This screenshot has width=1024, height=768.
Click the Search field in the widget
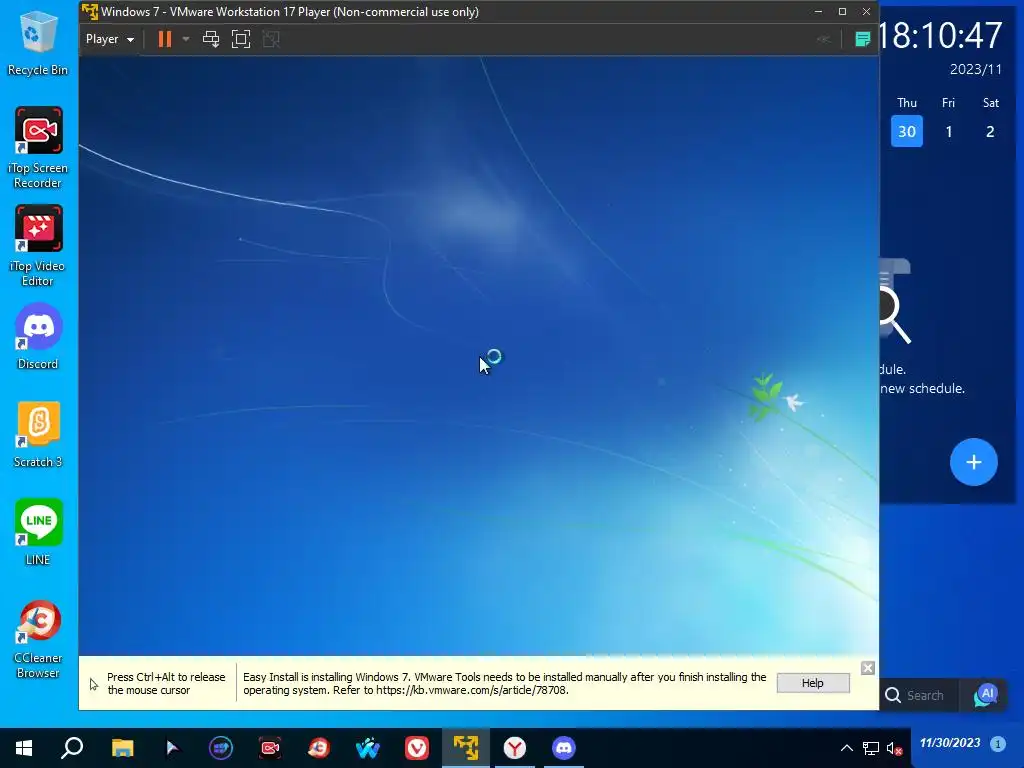[921, 696]
